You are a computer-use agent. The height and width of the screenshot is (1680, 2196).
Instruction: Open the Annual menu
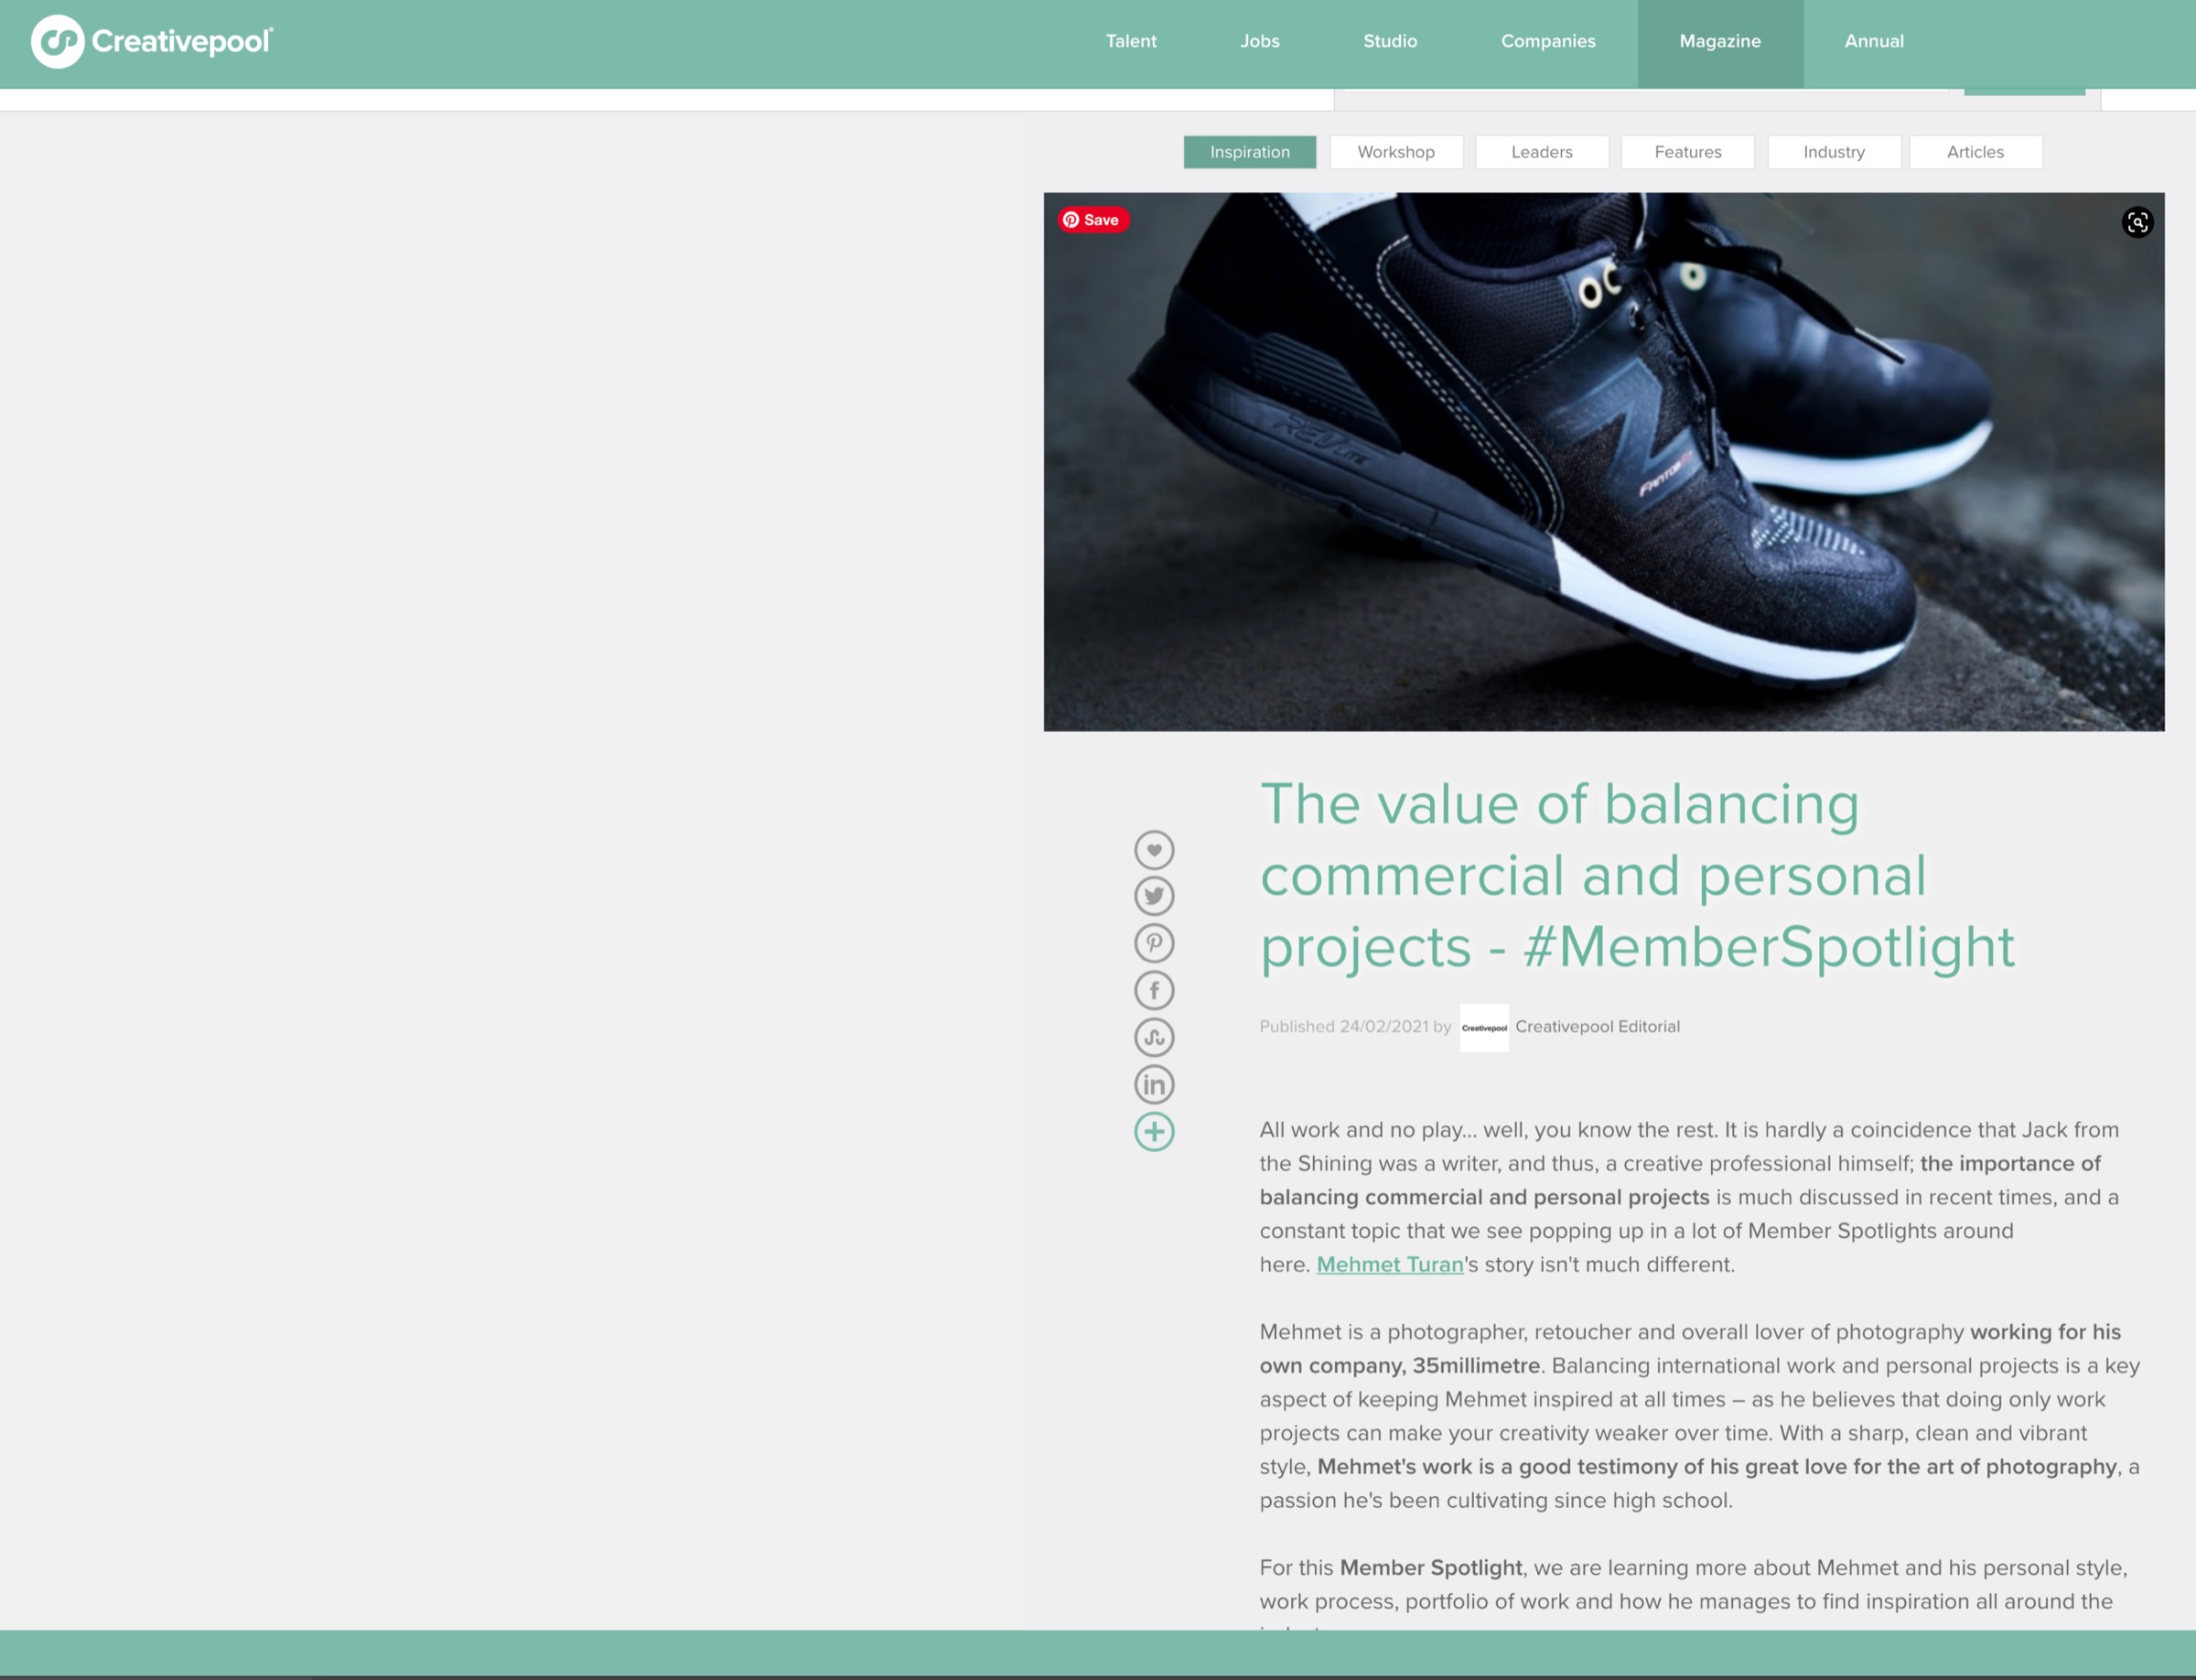pos(1874,41)
